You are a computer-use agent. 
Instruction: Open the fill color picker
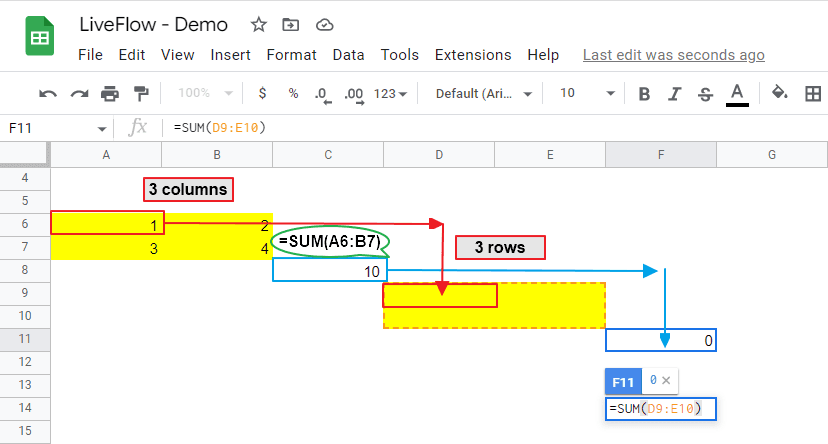tap(779, 93)
